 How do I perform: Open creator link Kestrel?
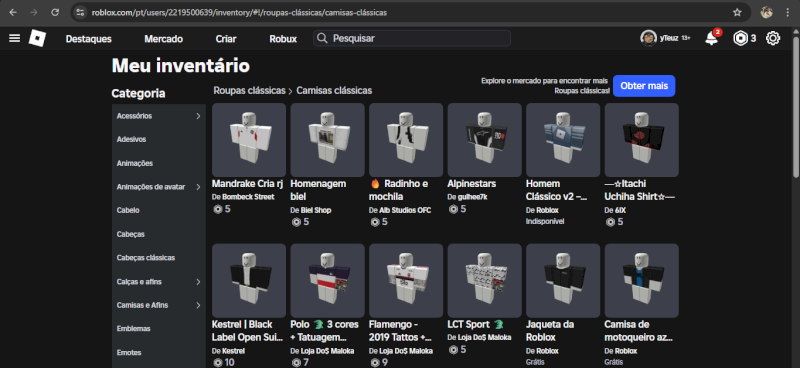(x=233, y=351)
